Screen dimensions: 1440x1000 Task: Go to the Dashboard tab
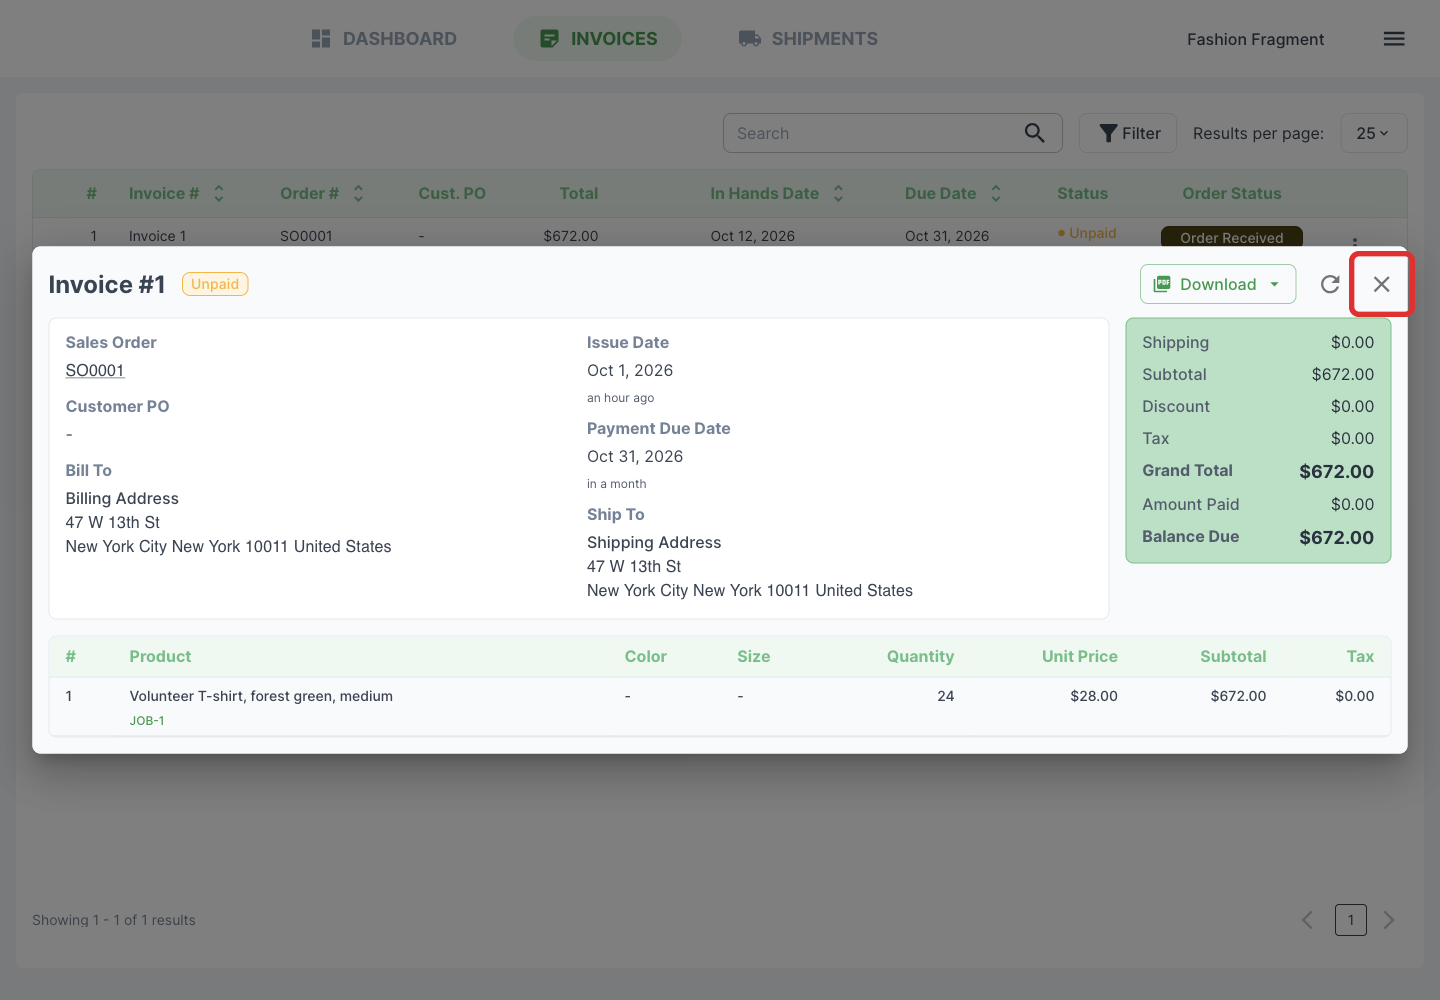[x=384, y=39]
